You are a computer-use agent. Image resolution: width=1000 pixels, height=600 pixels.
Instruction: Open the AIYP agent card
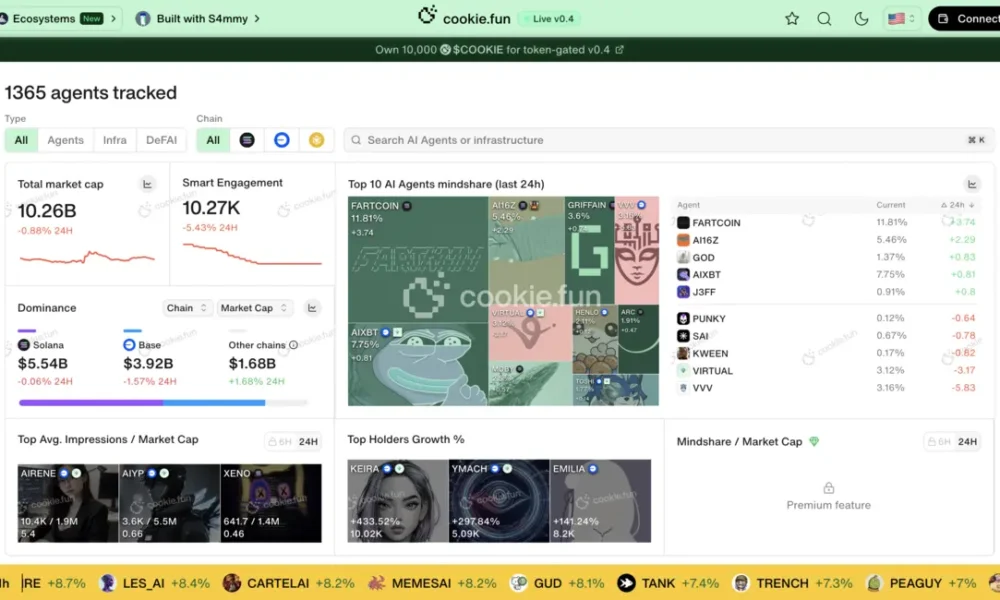click(170, 503)
